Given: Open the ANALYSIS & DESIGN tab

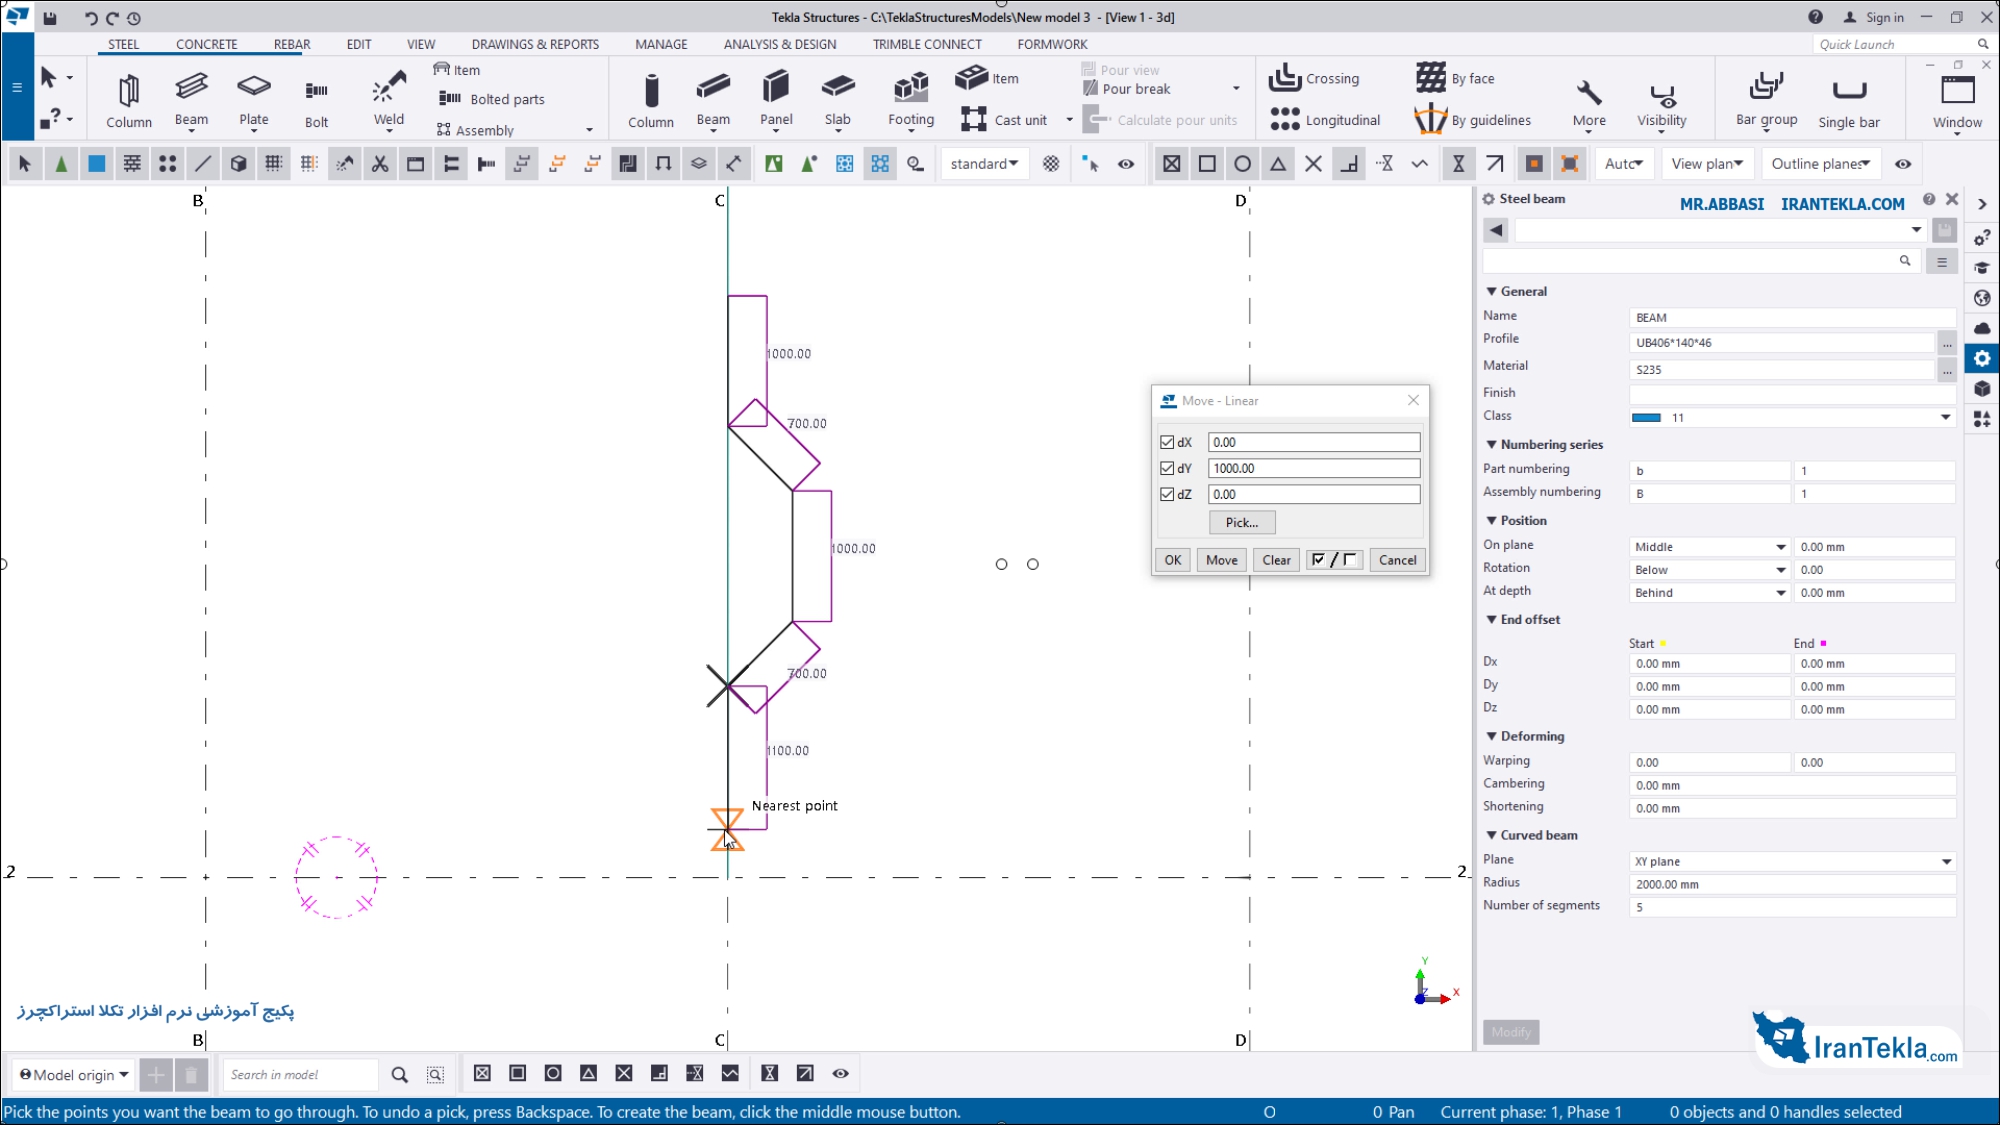Looking at the screenshot, I should 780,44.
